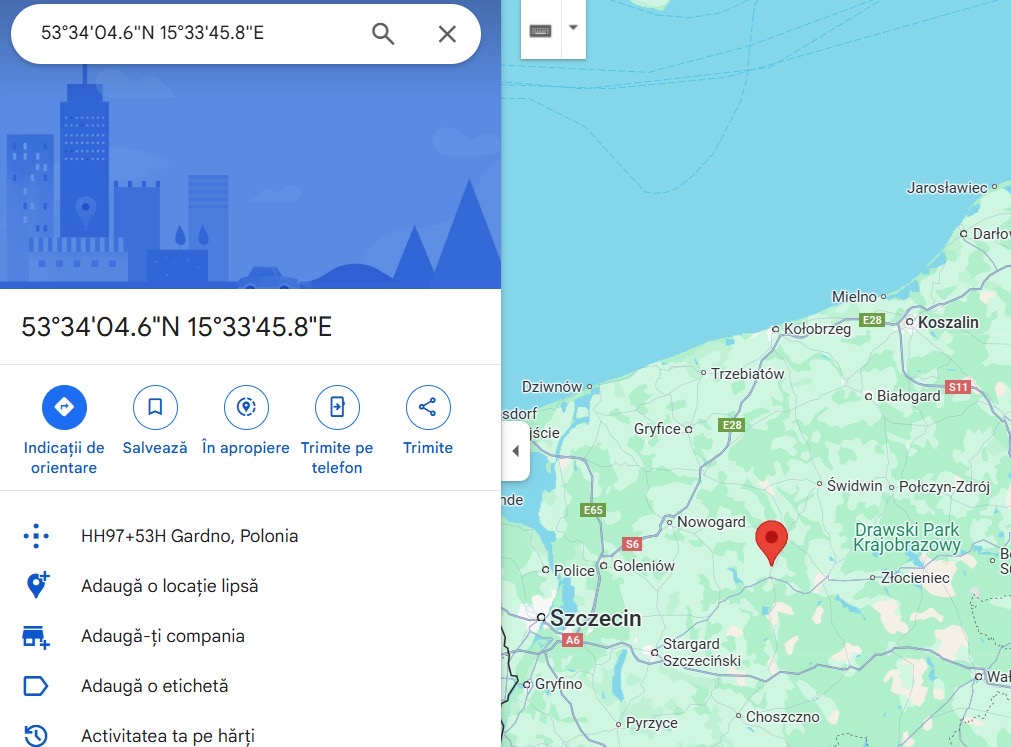Open the input tools dropdown arrow
This screenshot has width=1011, height=747.
click(x=573, y=28)
